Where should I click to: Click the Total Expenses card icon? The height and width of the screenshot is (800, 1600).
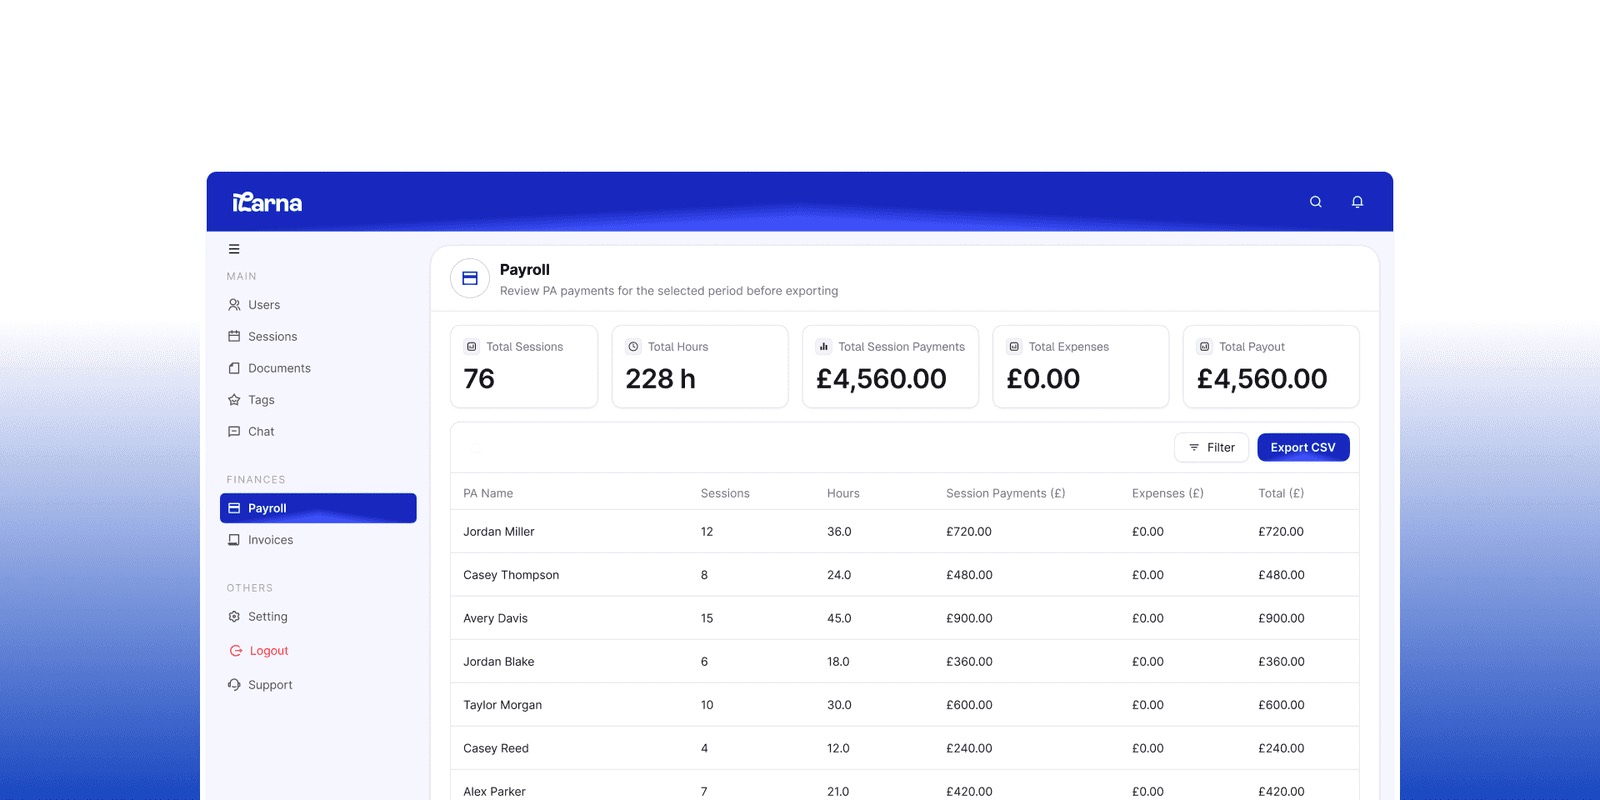[x=1014, y=347]
